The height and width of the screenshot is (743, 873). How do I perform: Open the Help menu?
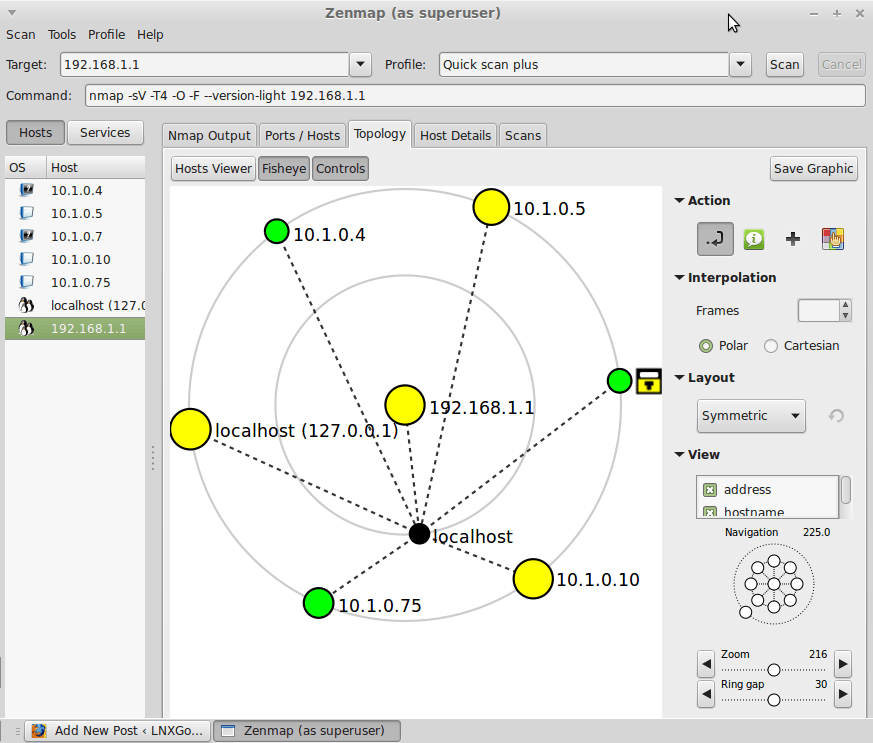[150, 35]
